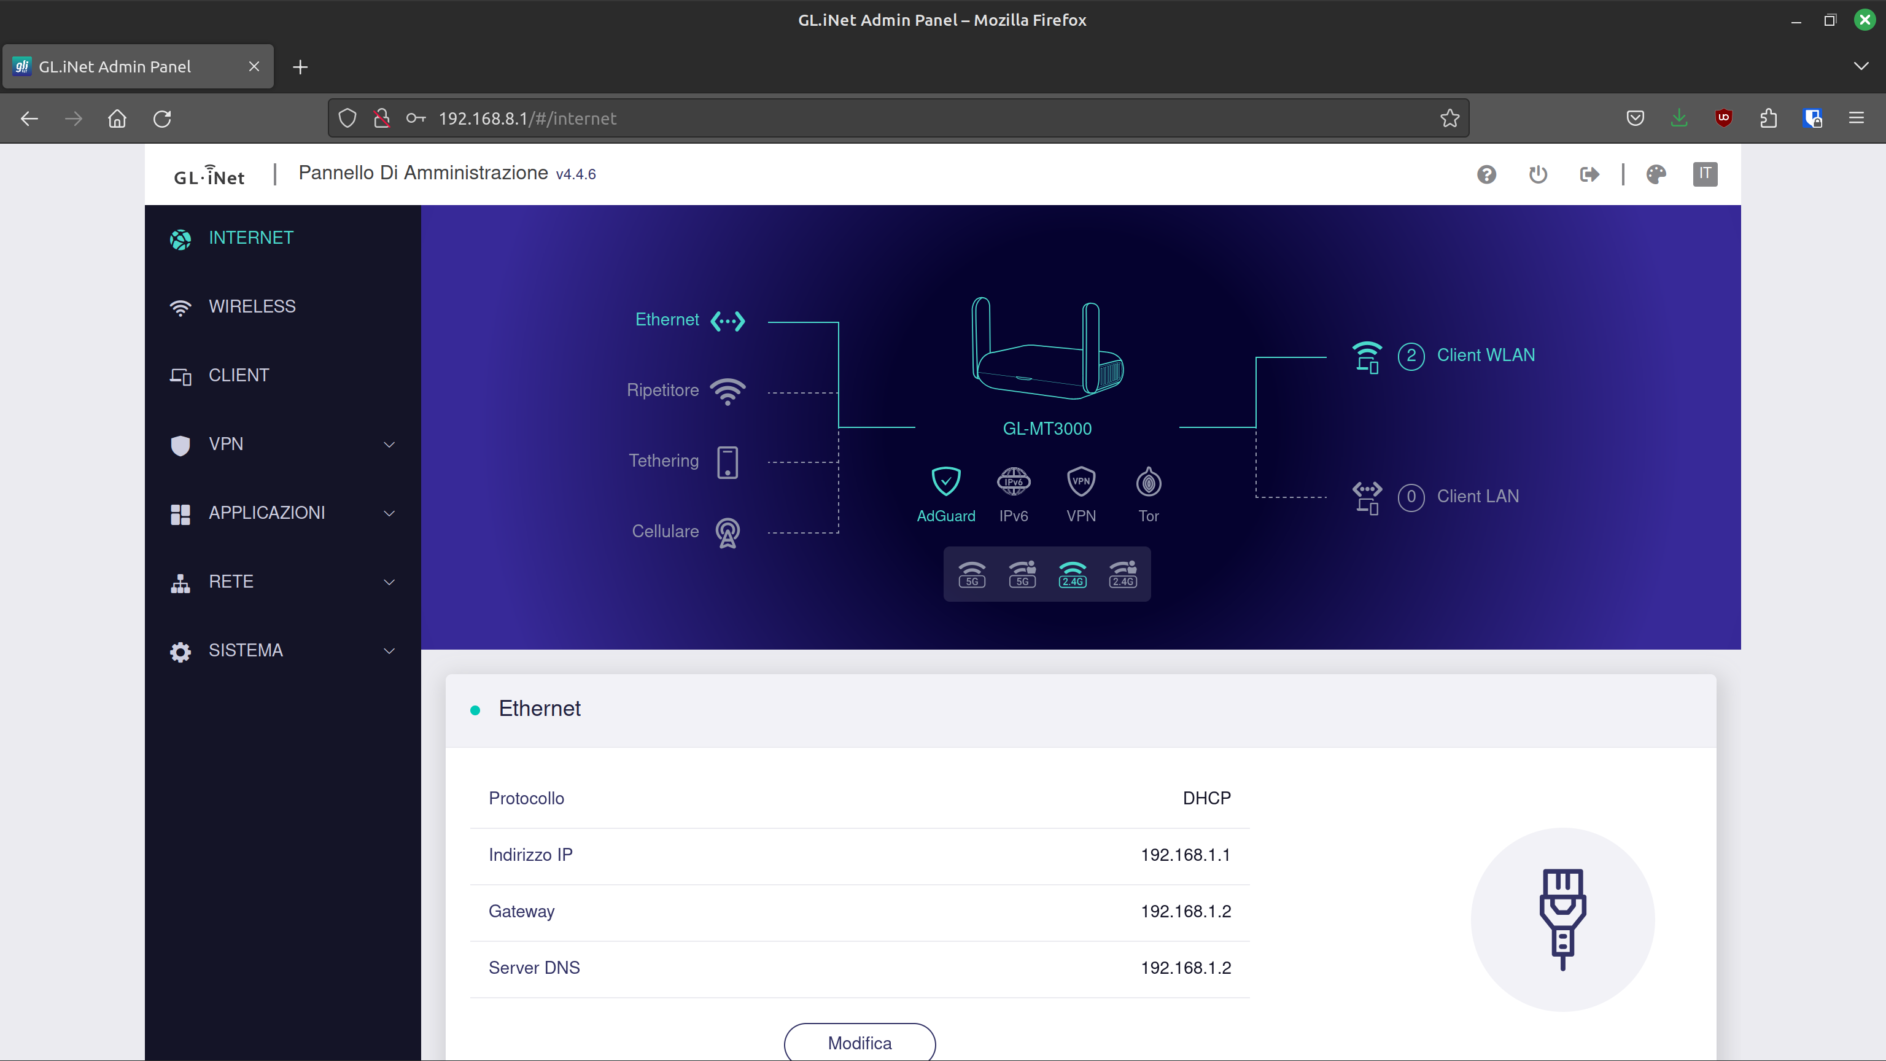Click the Server DNS row label

pos(534,968)
